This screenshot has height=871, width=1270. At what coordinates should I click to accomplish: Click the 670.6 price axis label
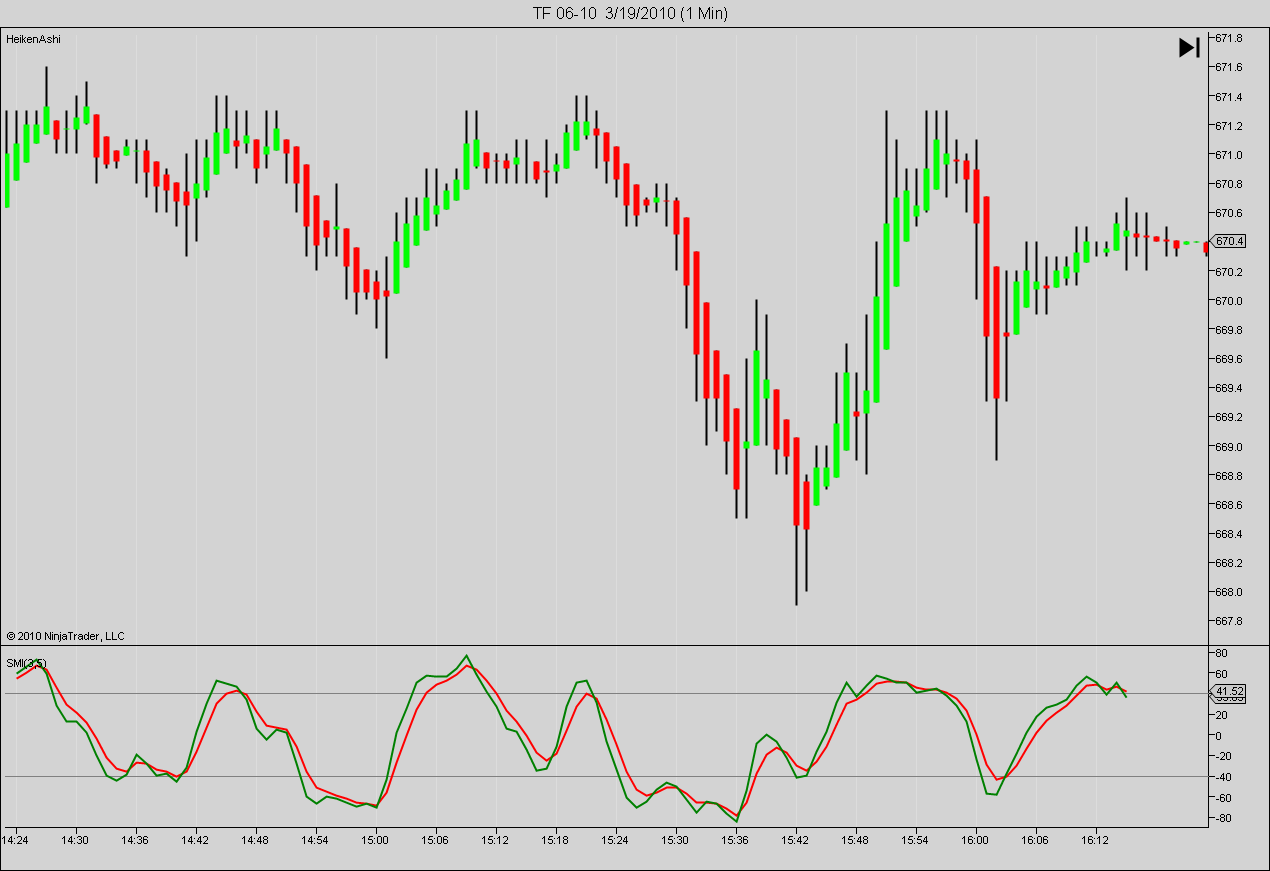click(x=1229, y=213)
